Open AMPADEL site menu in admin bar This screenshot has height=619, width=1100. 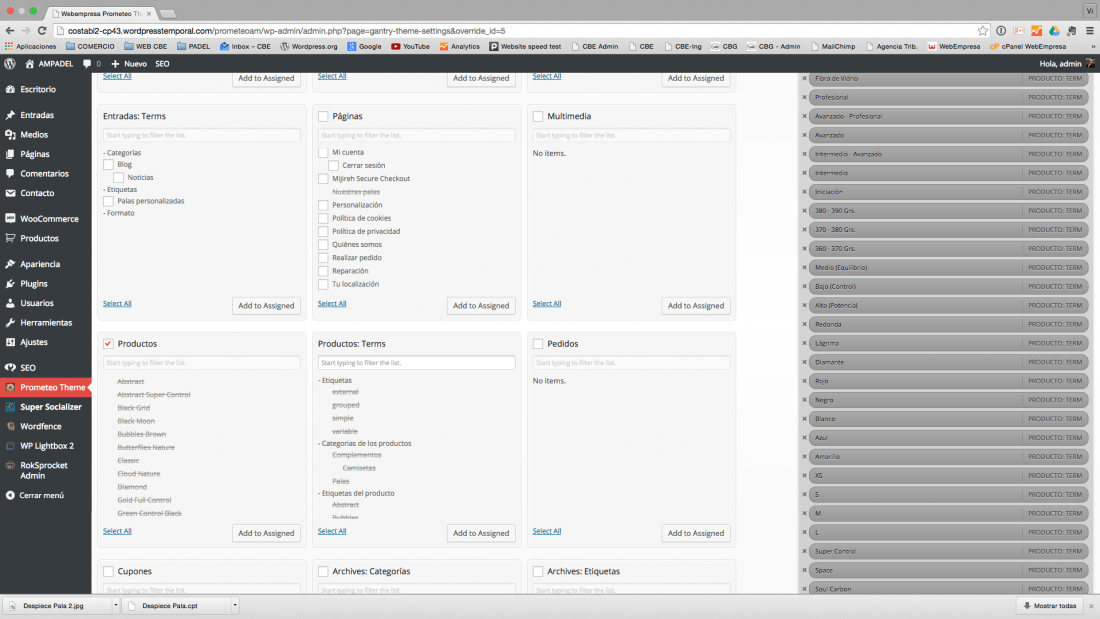(x=49, y=64)
